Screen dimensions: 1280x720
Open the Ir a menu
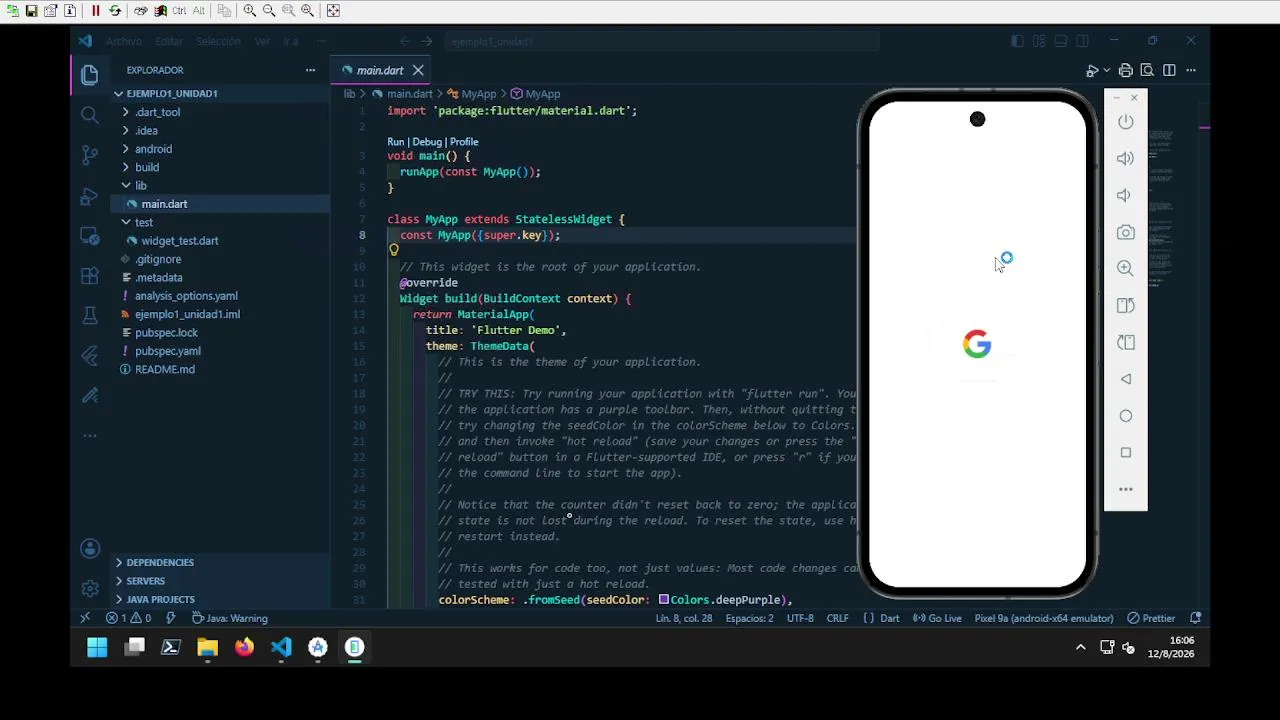coord(291,41)
